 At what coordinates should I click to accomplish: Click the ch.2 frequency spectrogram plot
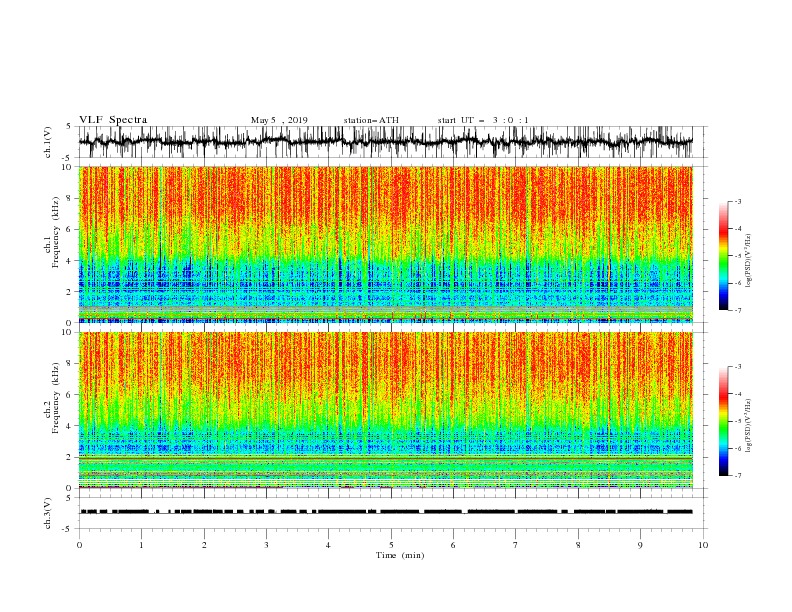385,410
